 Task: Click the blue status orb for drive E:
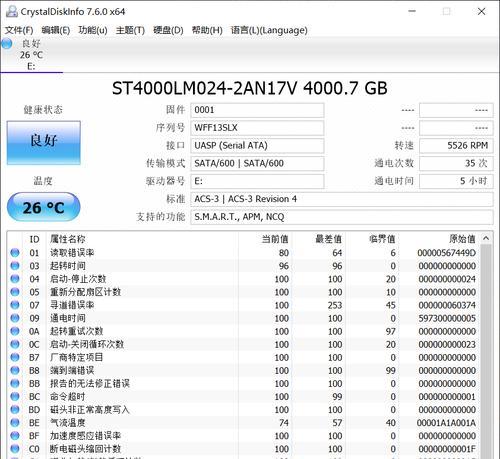7,44
